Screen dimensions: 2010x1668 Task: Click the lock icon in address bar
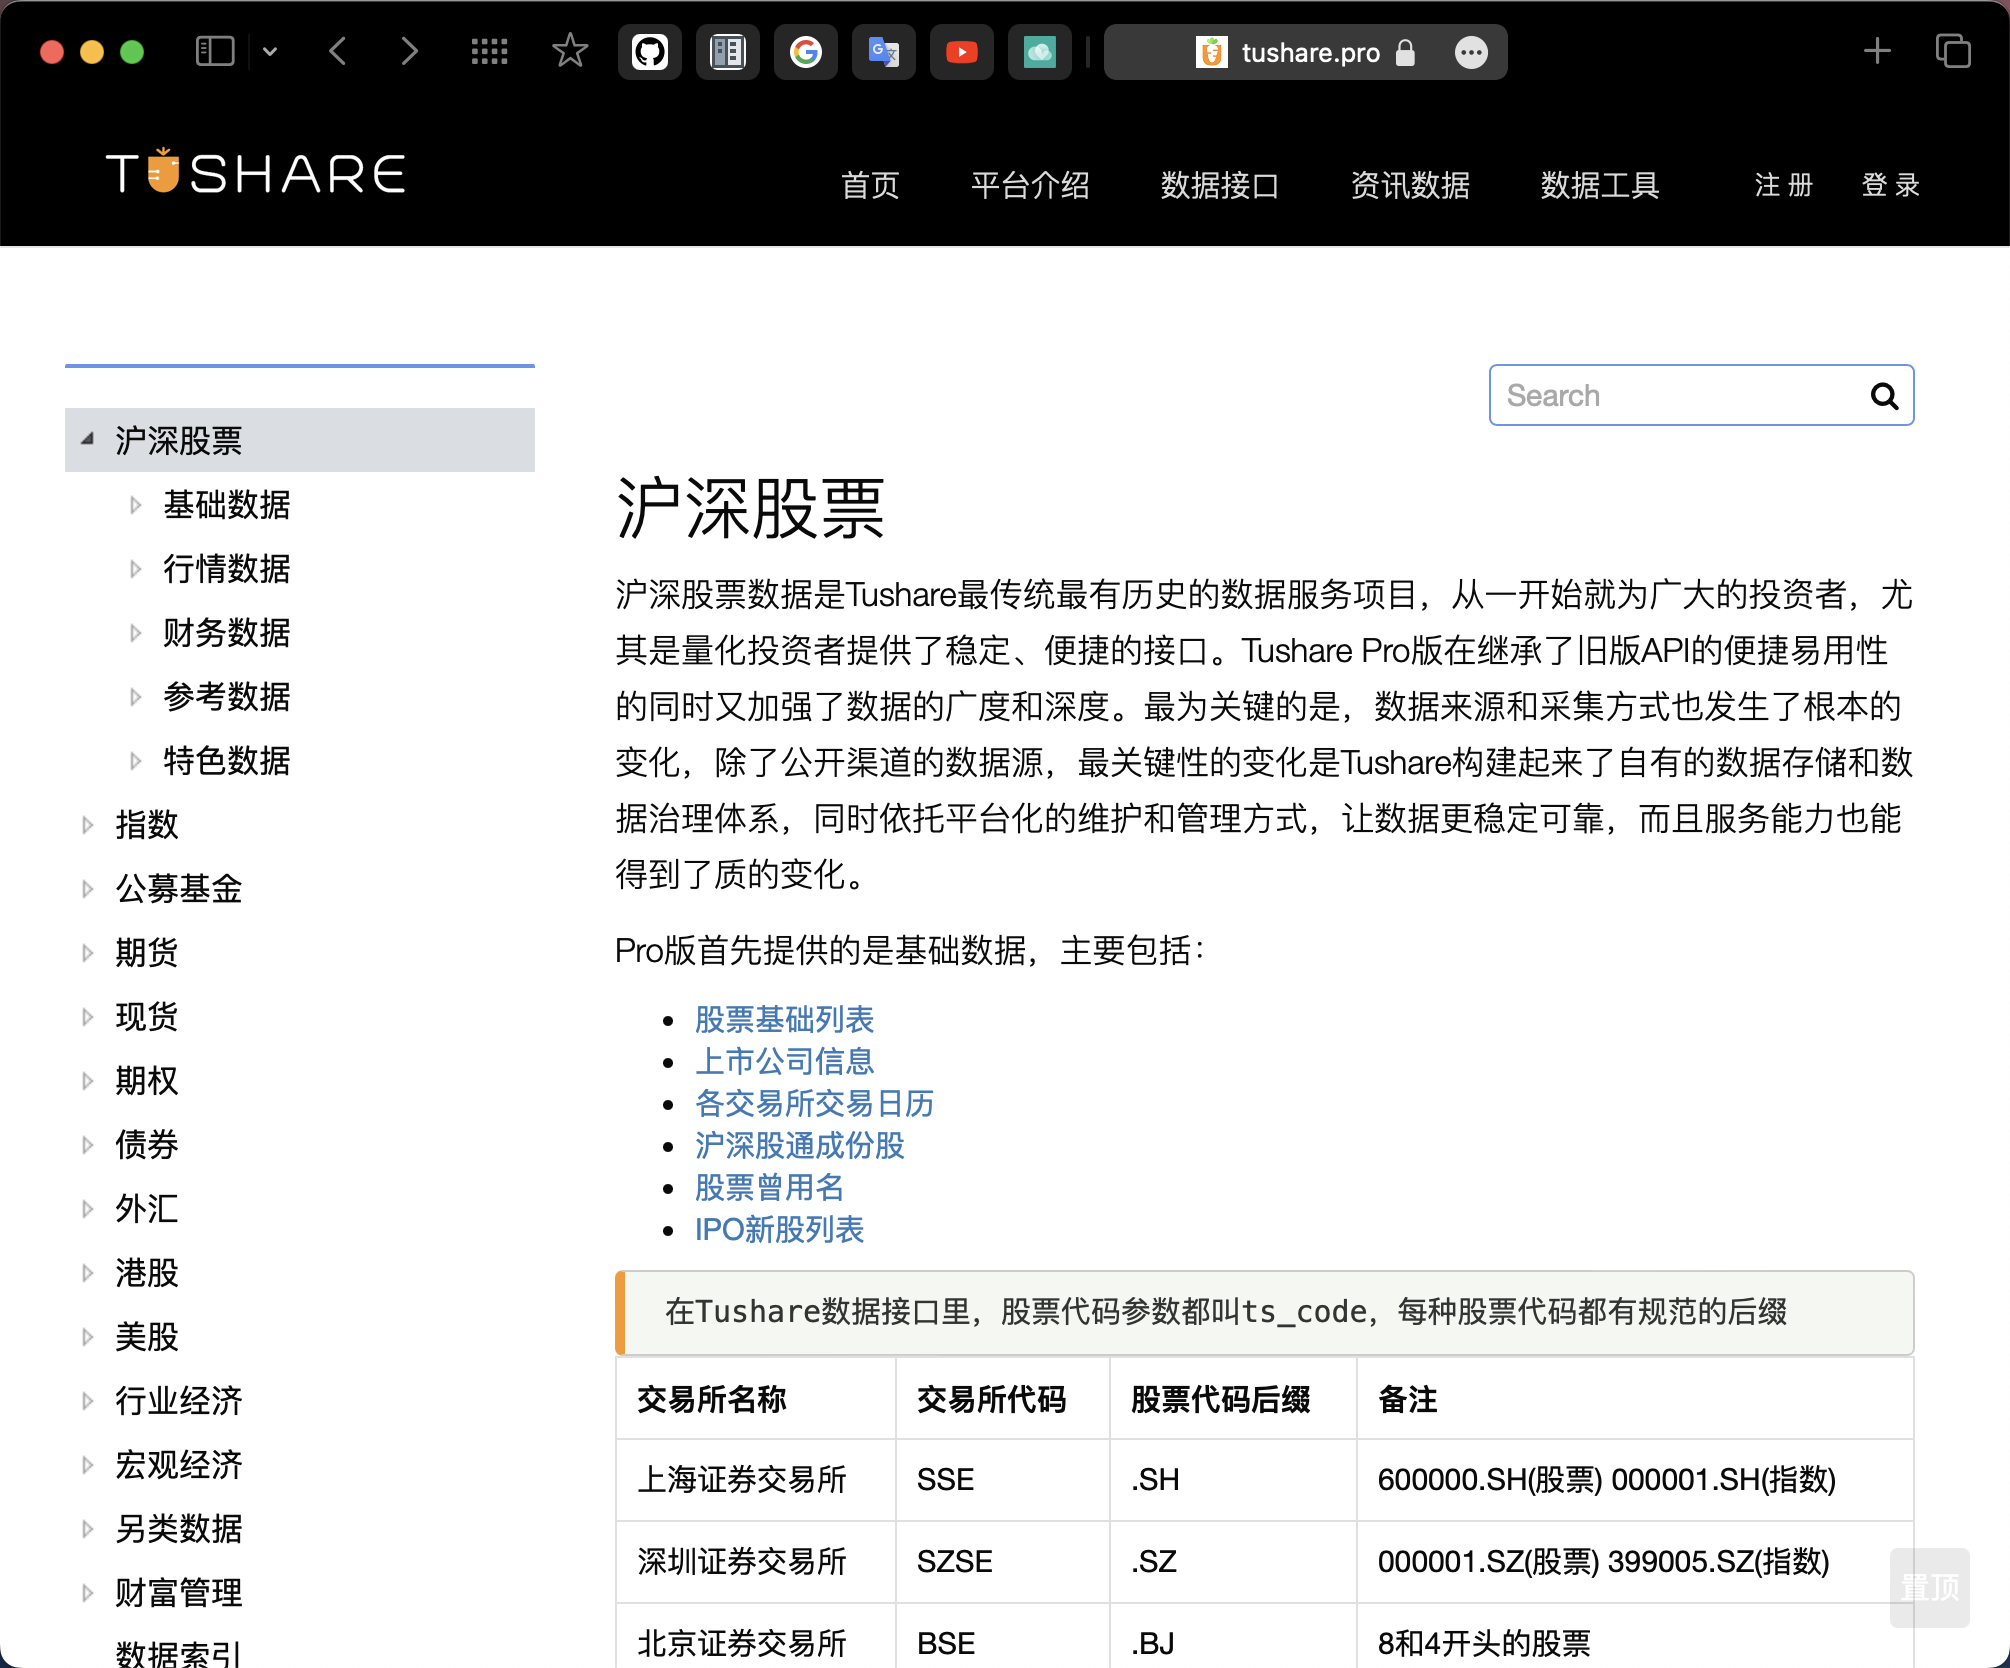coord(1405,52)
